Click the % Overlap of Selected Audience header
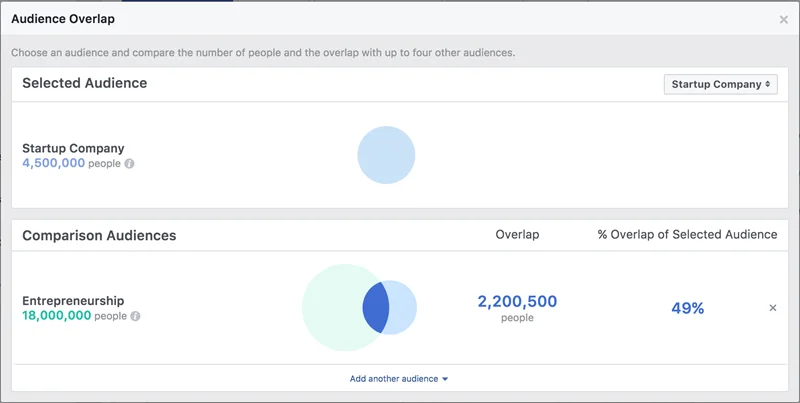 [687, 235]
